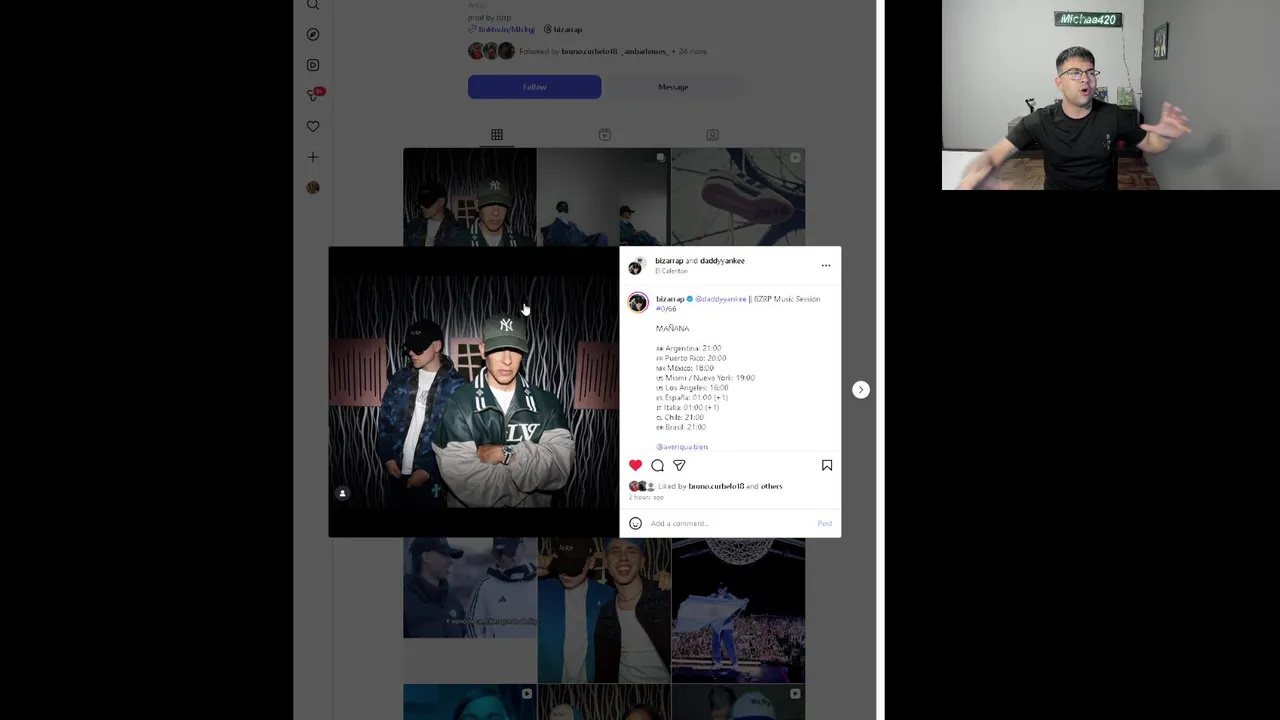Open the emoji picker in comment box
The width and height of the screenshot is (1280, 720).
tap(635, 523)
